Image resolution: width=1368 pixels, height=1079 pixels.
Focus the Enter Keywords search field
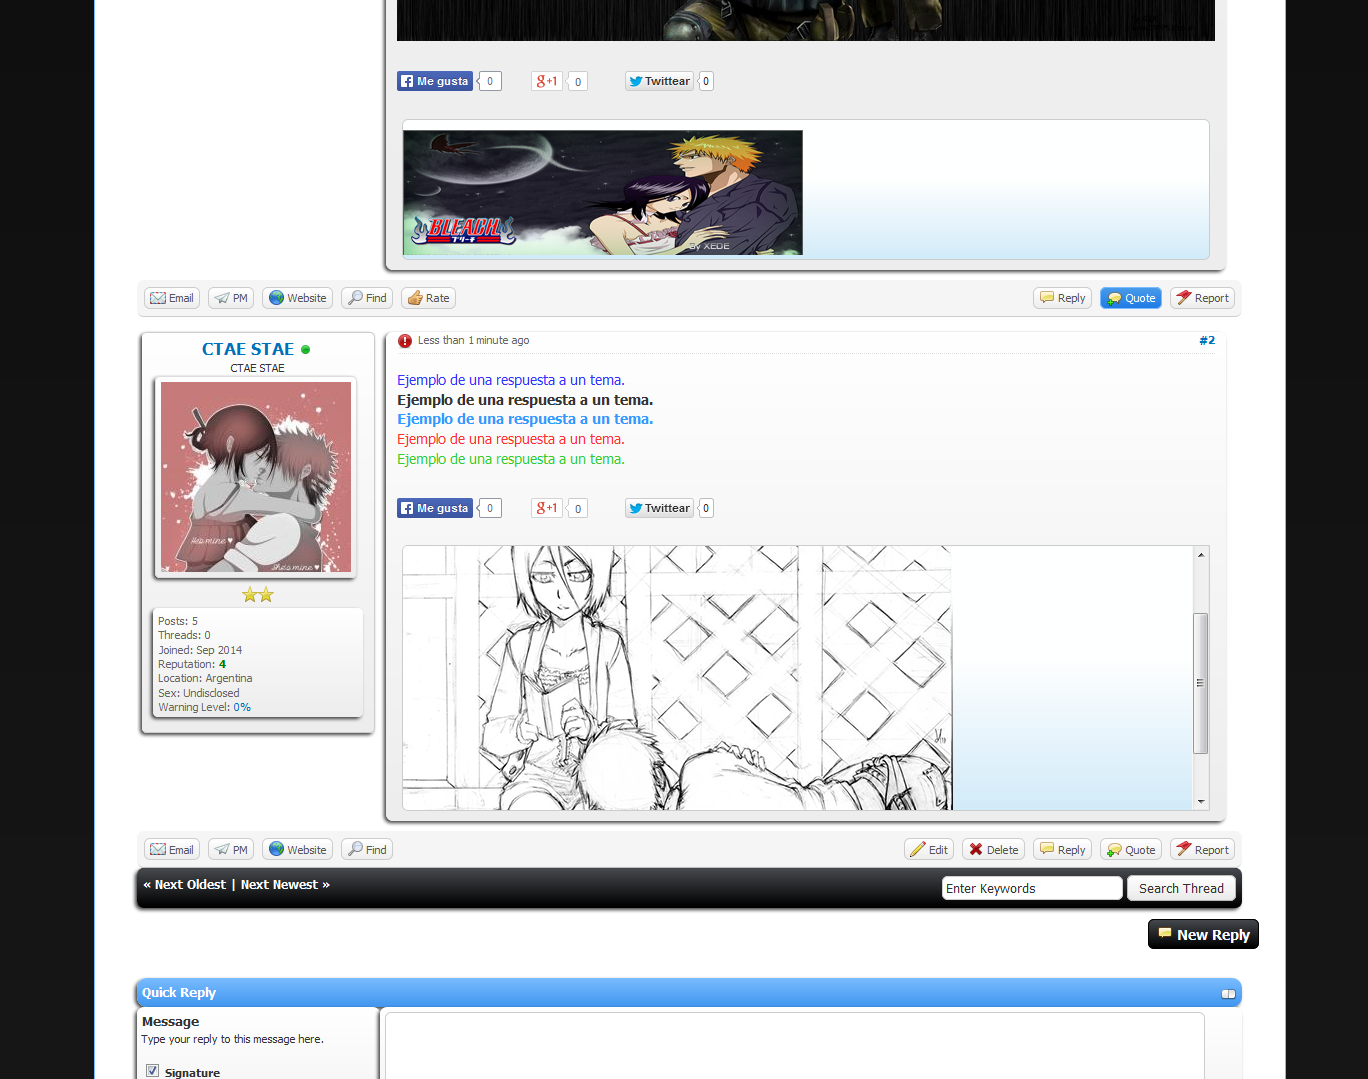(x=1031, y=889)
